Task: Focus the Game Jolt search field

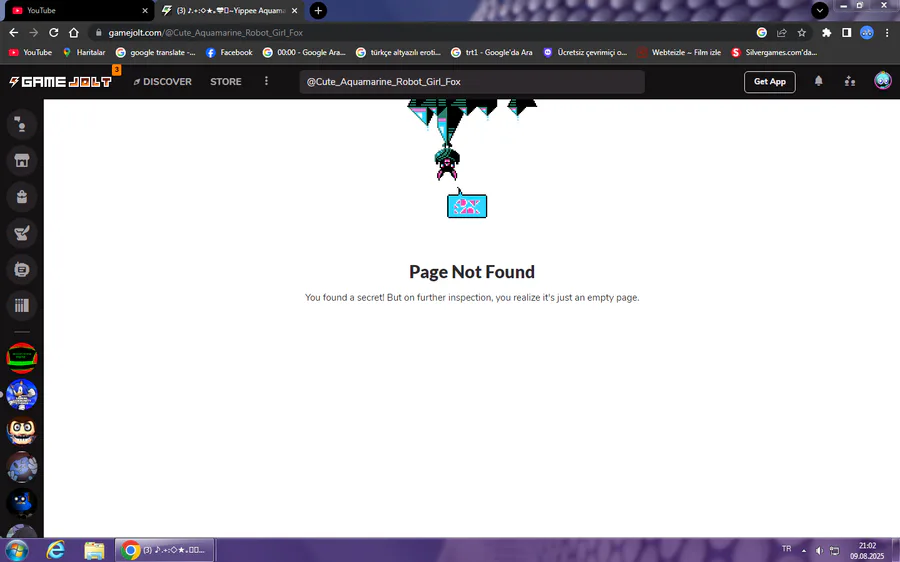Action: click(x=472, y=82)
